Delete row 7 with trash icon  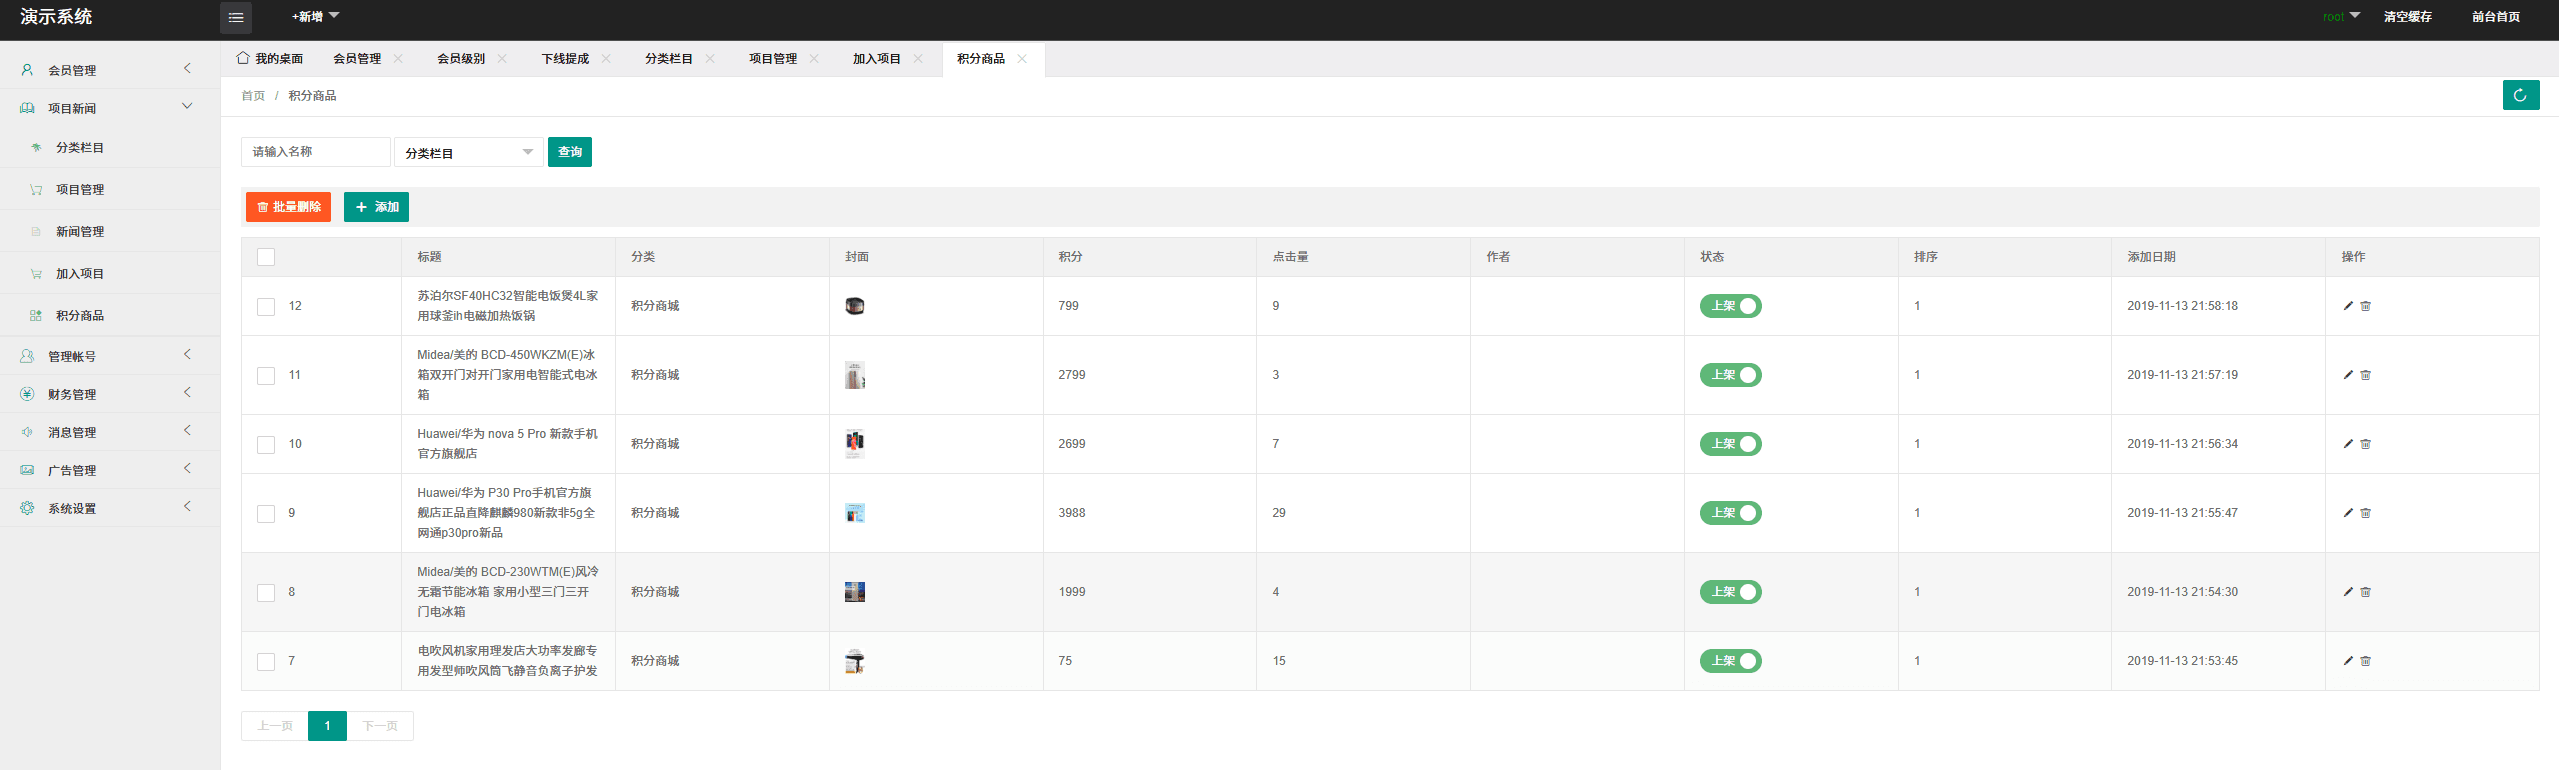(2366, 661)
